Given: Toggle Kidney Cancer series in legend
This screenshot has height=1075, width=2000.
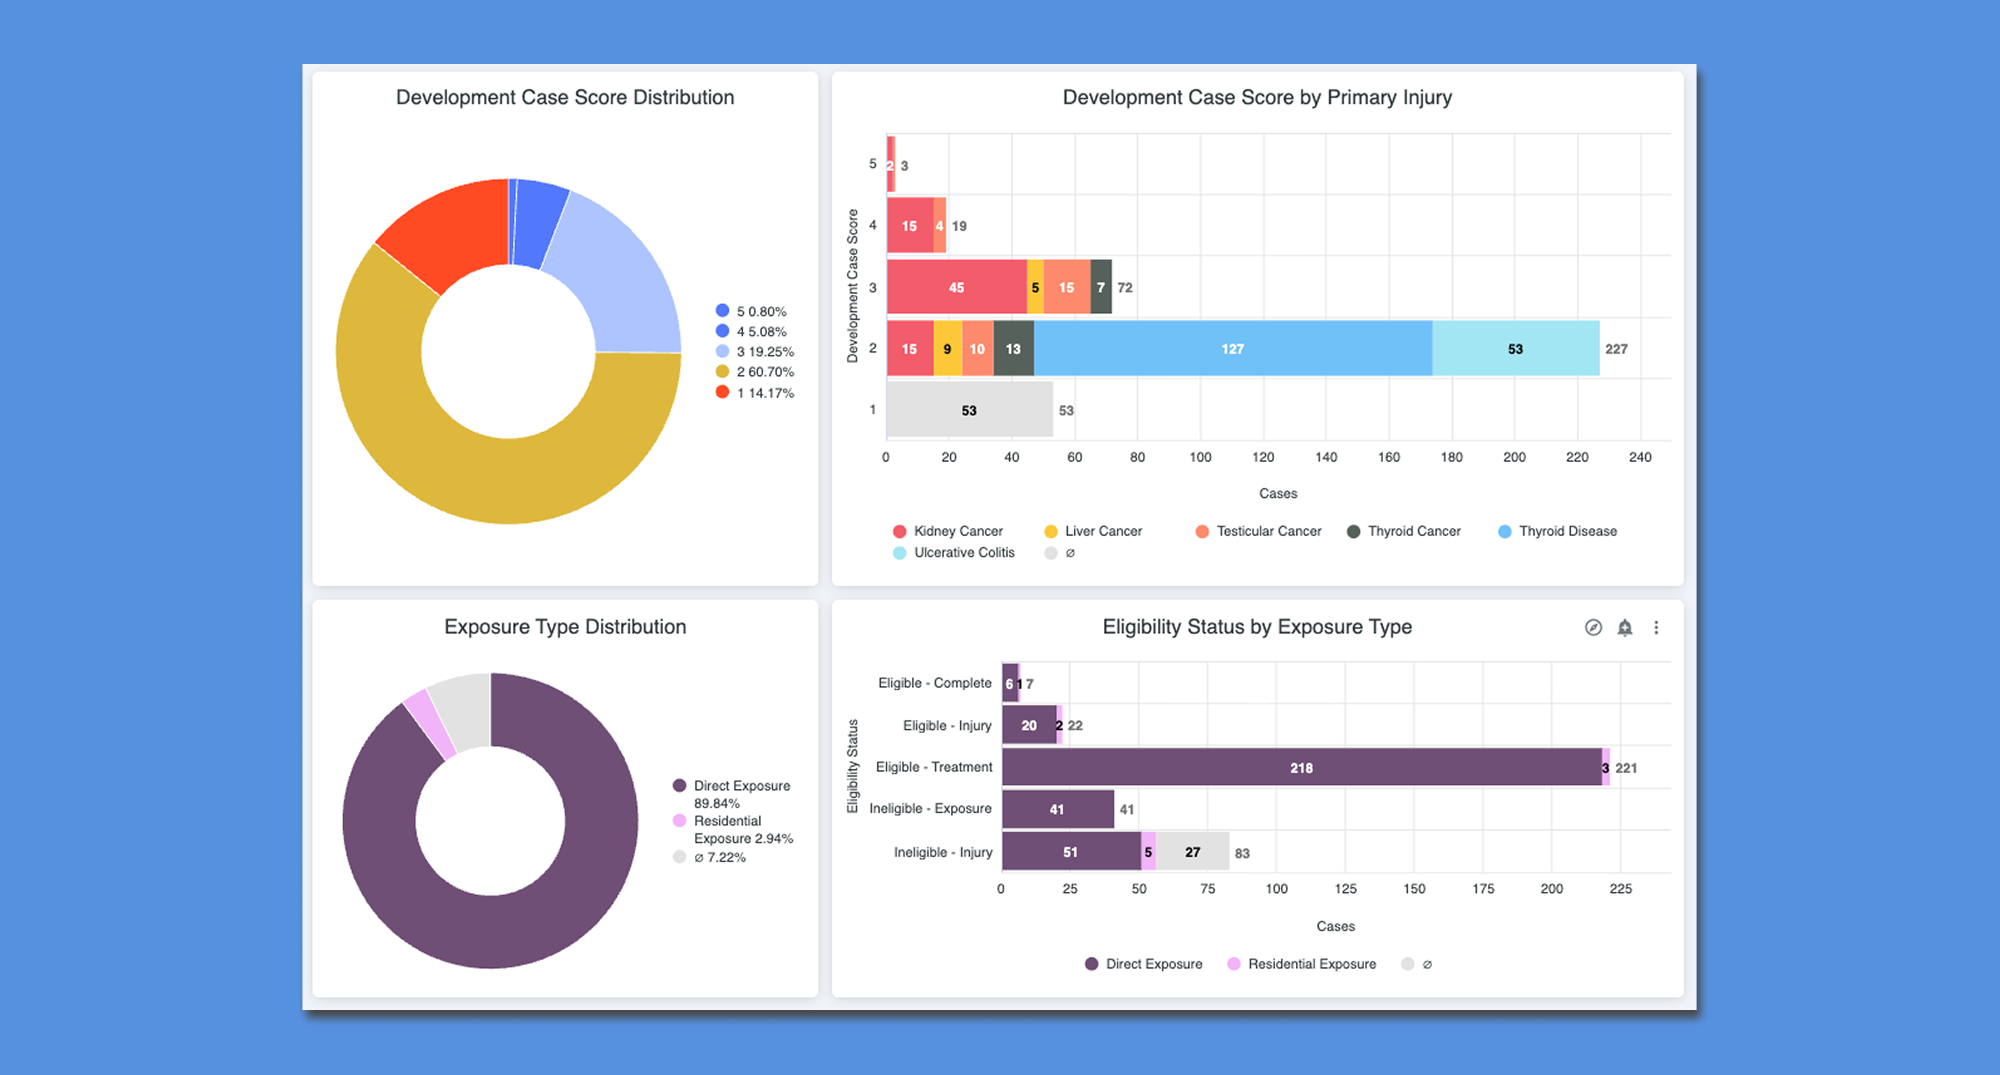Looking at the screenshot, I should pyautogui.click(x=947, y=531).
